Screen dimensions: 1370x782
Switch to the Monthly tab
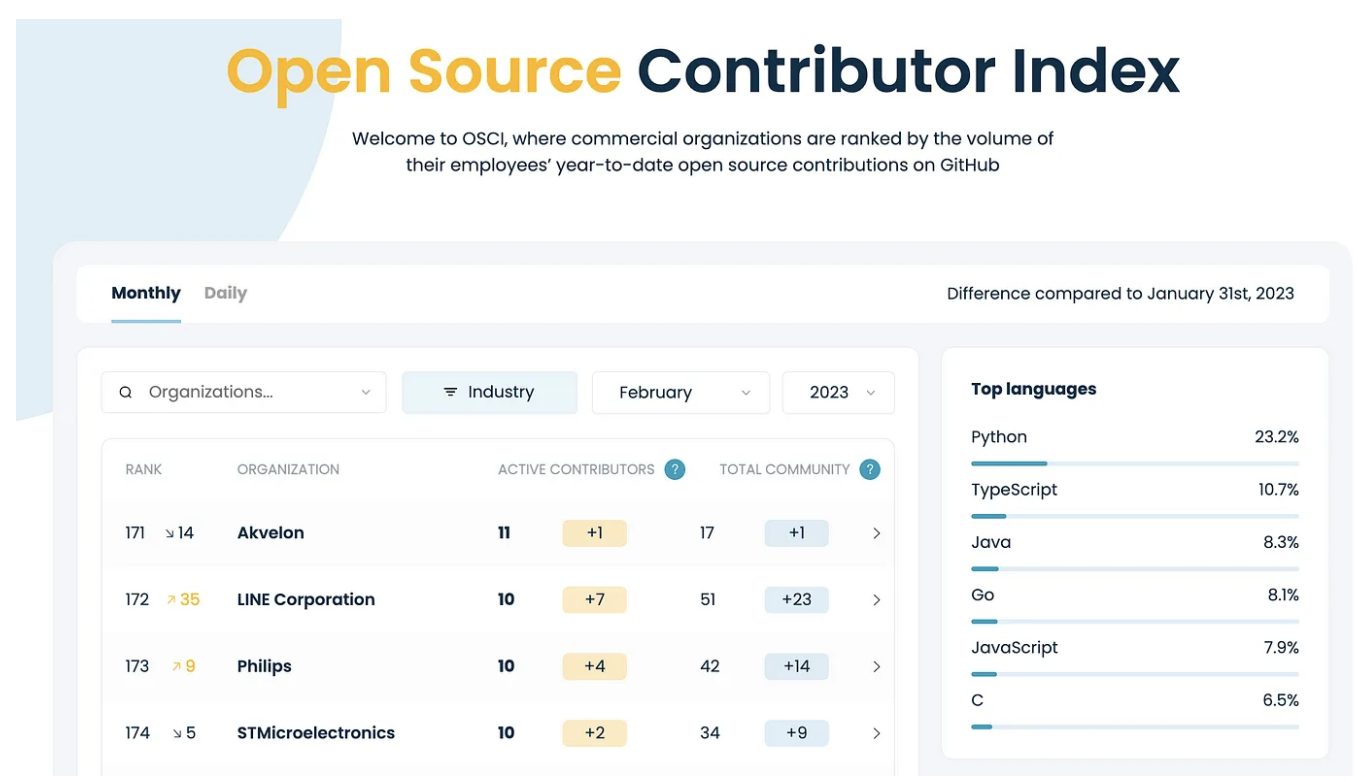click(146, 293)
